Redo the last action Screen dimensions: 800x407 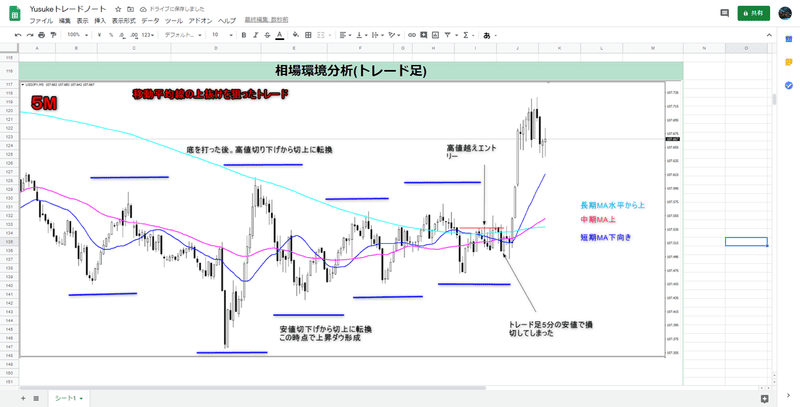tap(30, 35)
